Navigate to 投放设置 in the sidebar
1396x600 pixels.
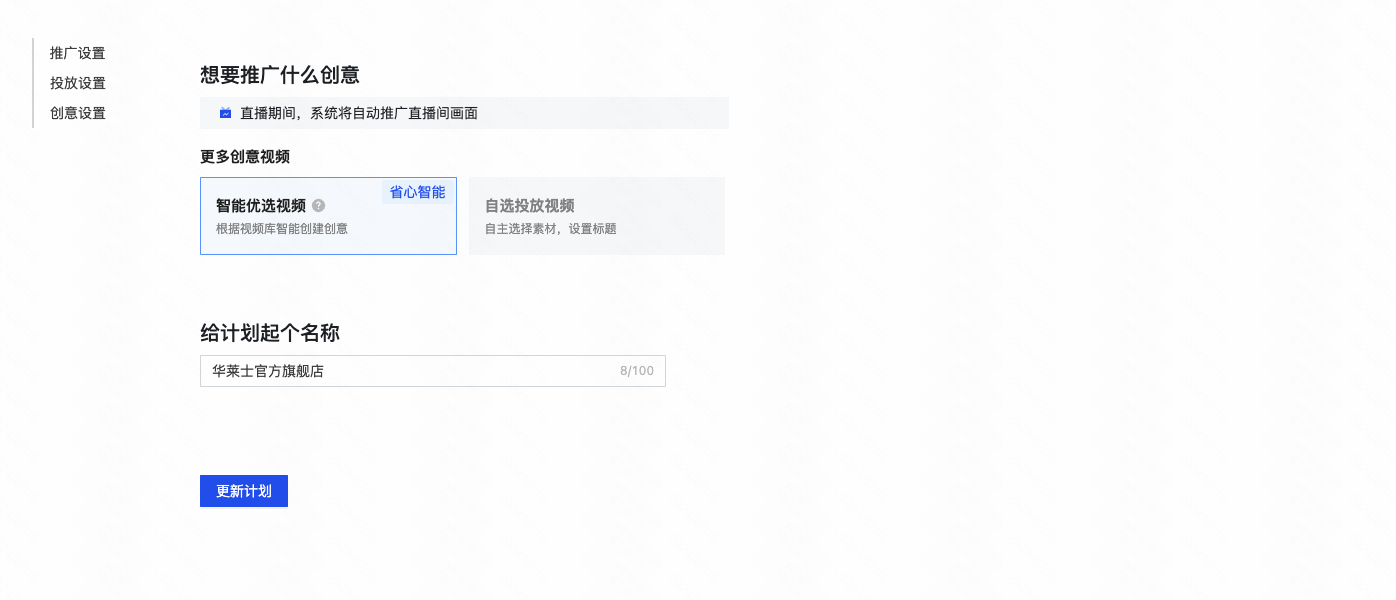pyautogui.click(x=77, y=83)
